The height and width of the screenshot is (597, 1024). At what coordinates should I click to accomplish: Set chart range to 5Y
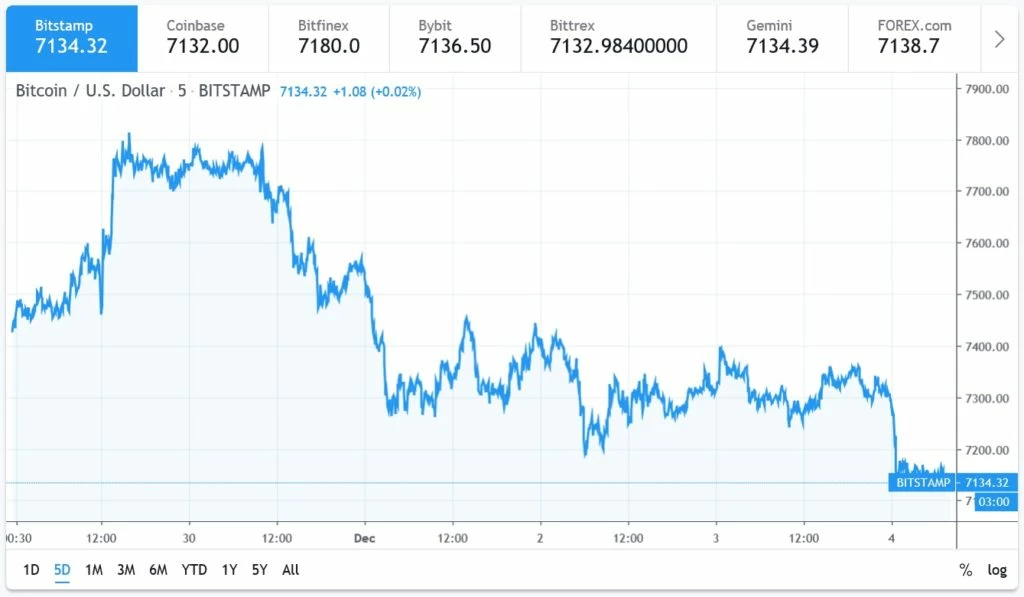(x=259, y=570)
